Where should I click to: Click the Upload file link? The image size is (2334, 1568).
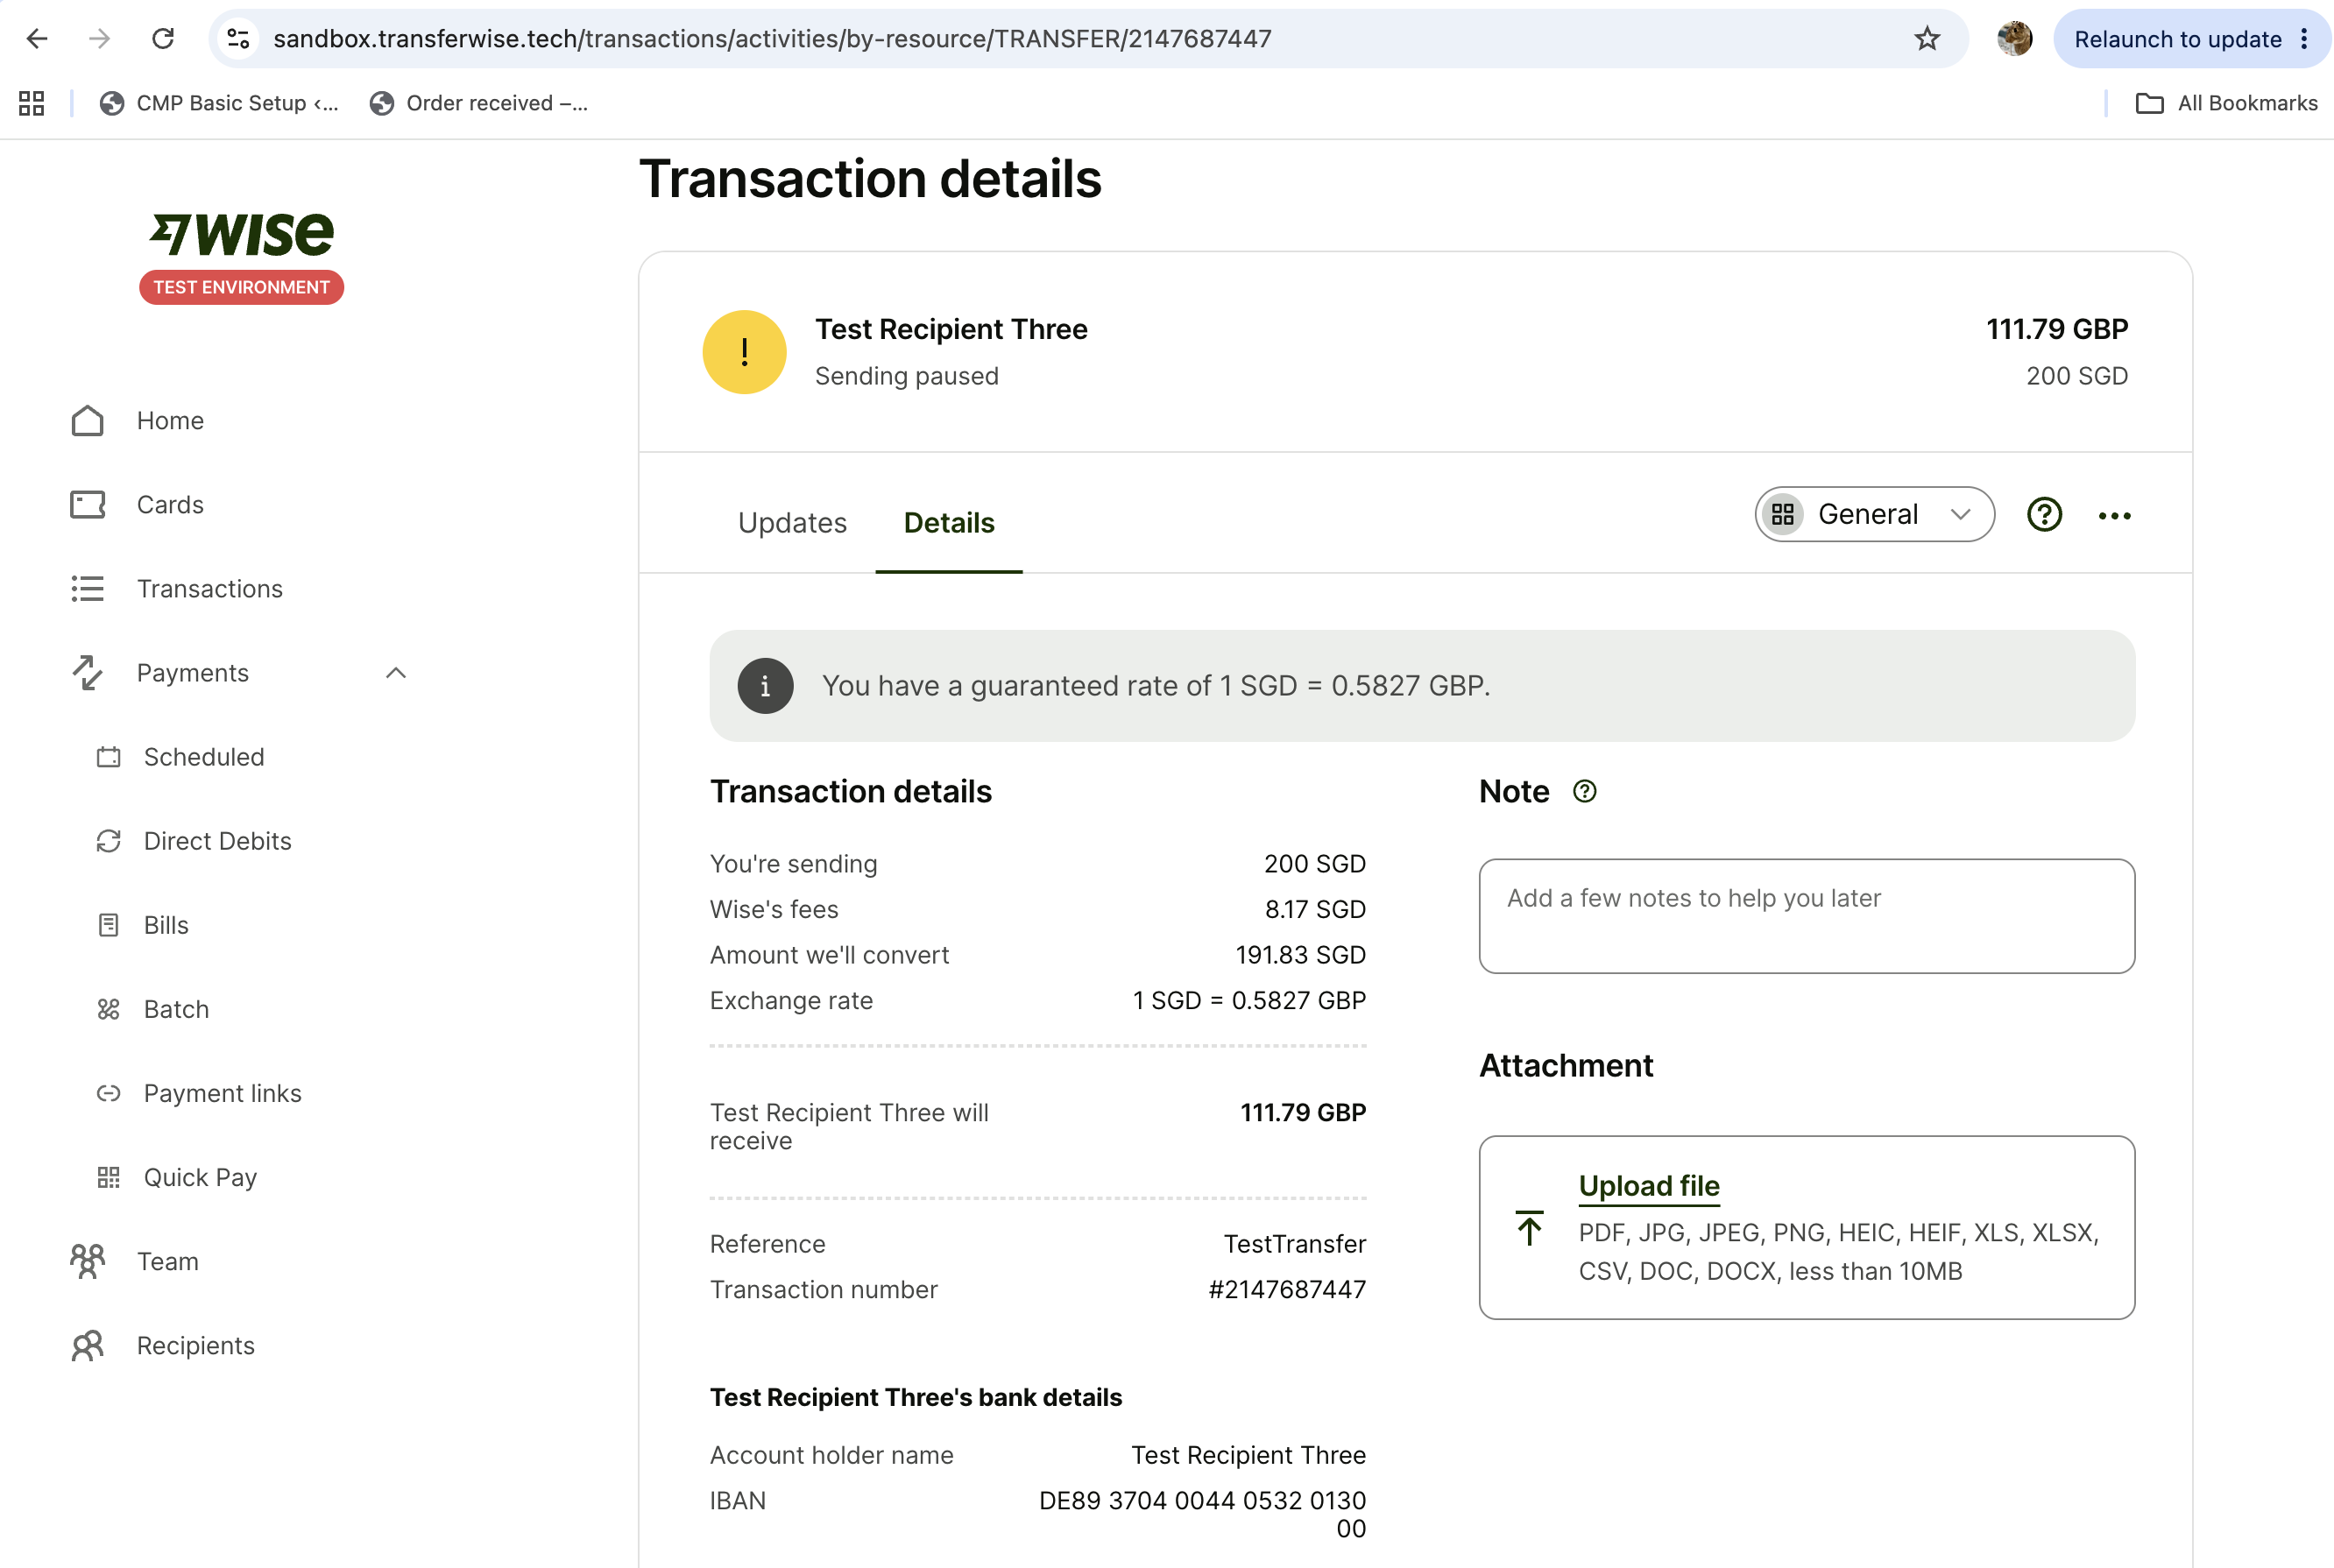pyautogui.click(x=1649, y=1186)
